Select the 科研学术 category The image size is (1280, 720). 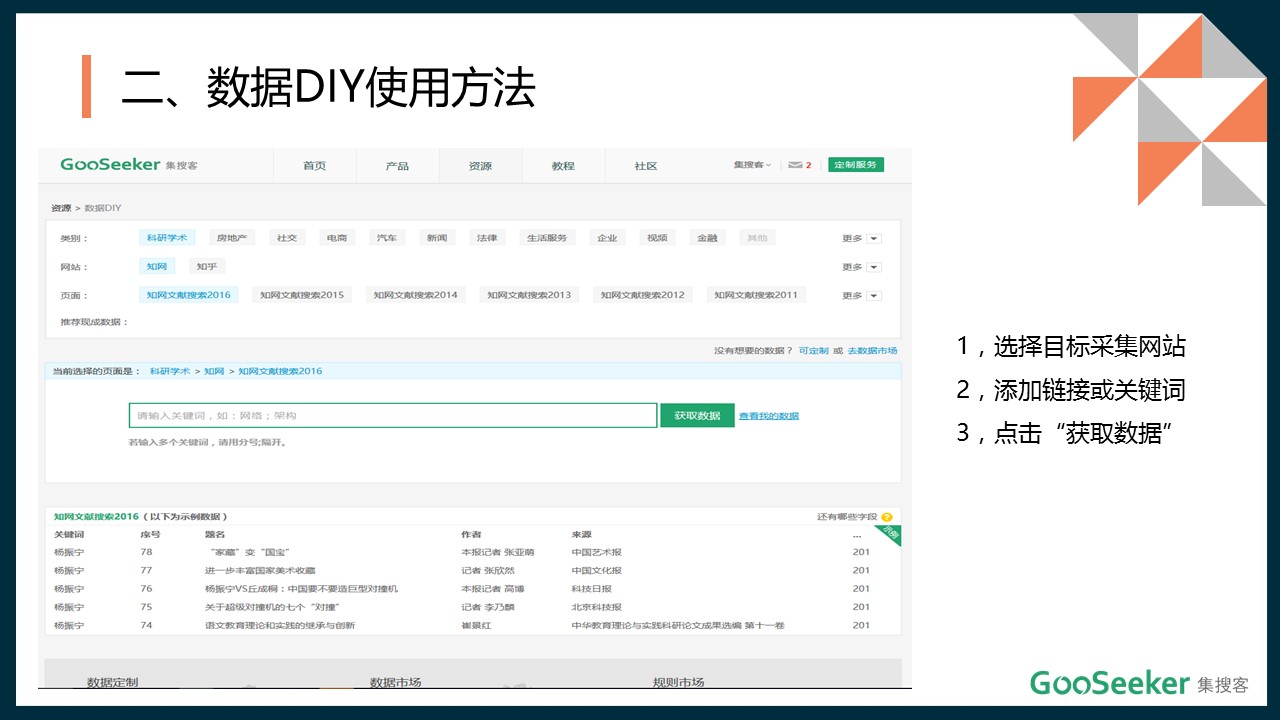(168, 238)
